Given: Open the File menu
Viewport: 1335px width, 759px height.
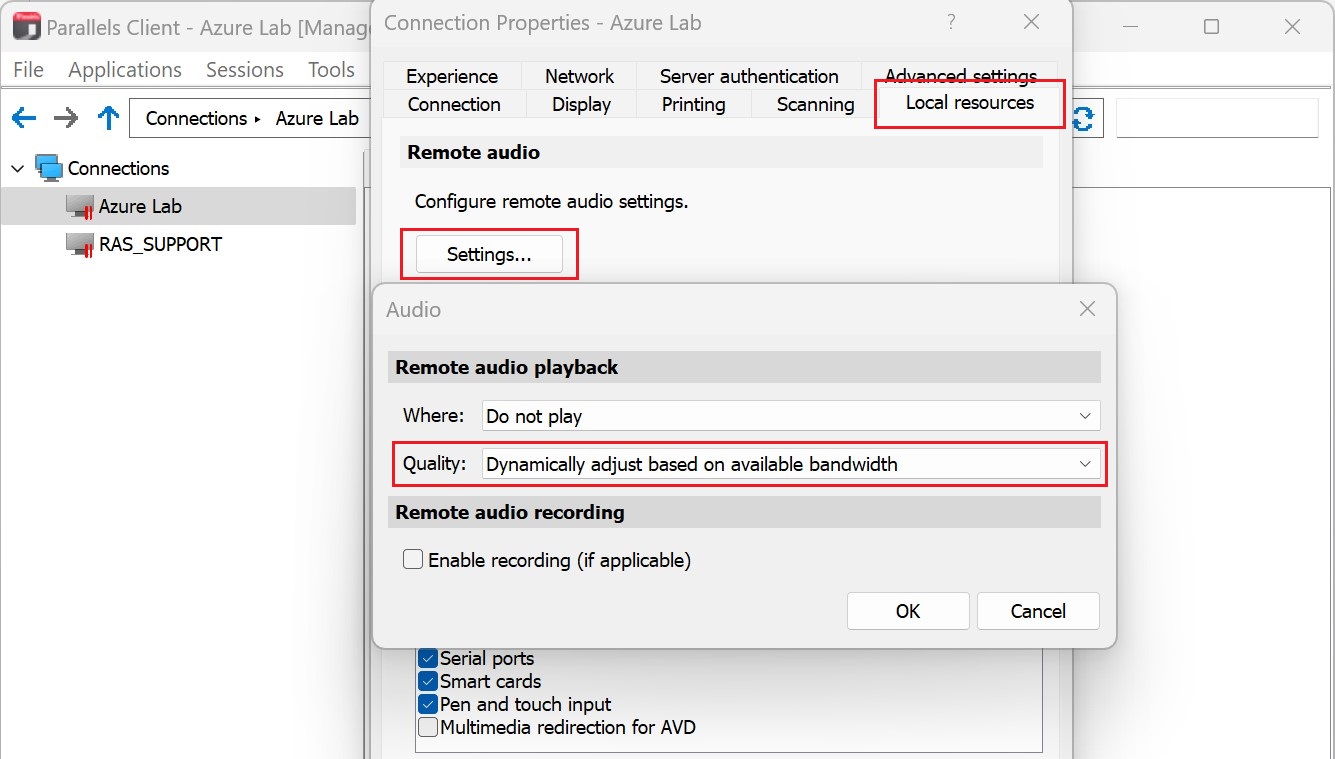Looking at the screenshot, I should click(28, 70).
